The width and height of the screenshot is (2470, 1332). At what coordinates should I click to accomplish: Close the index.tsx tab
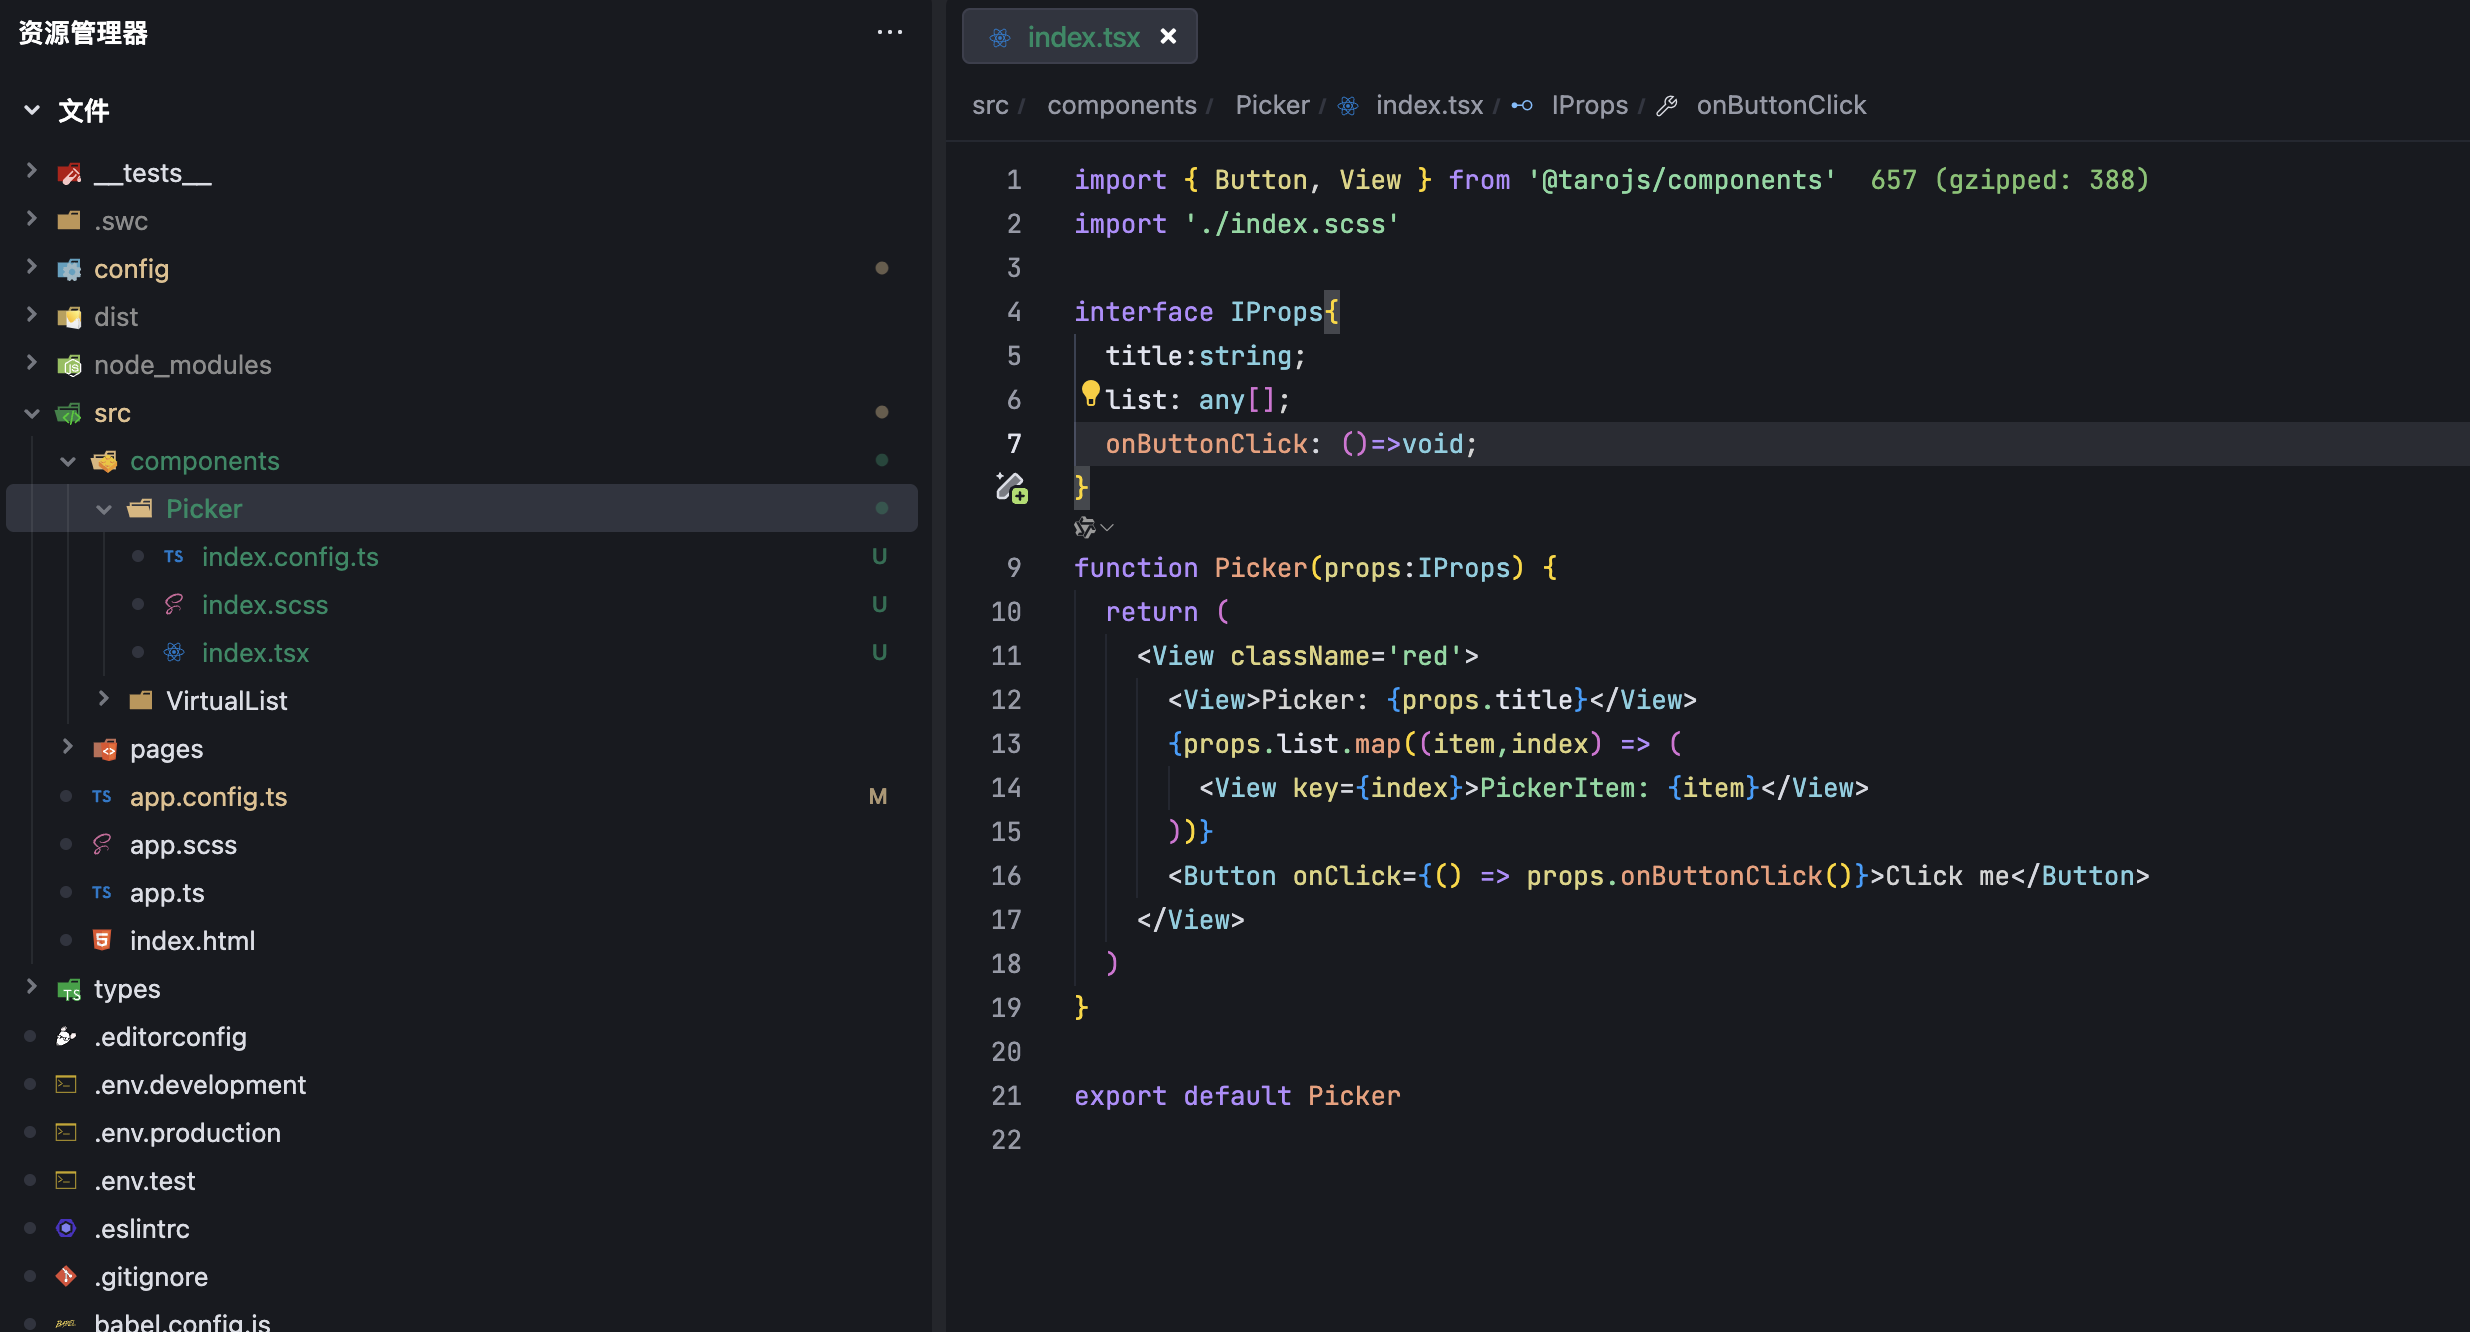click(1168, 37)
